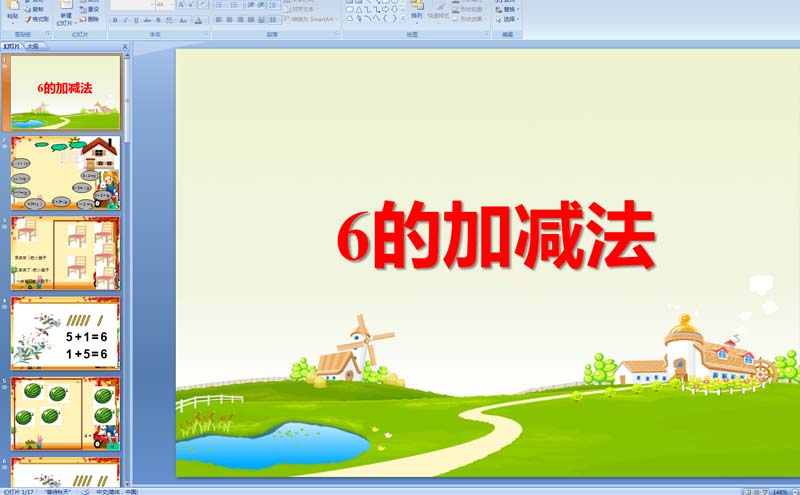Click the New Slide (新建幻灯片) button

[66, 13]
